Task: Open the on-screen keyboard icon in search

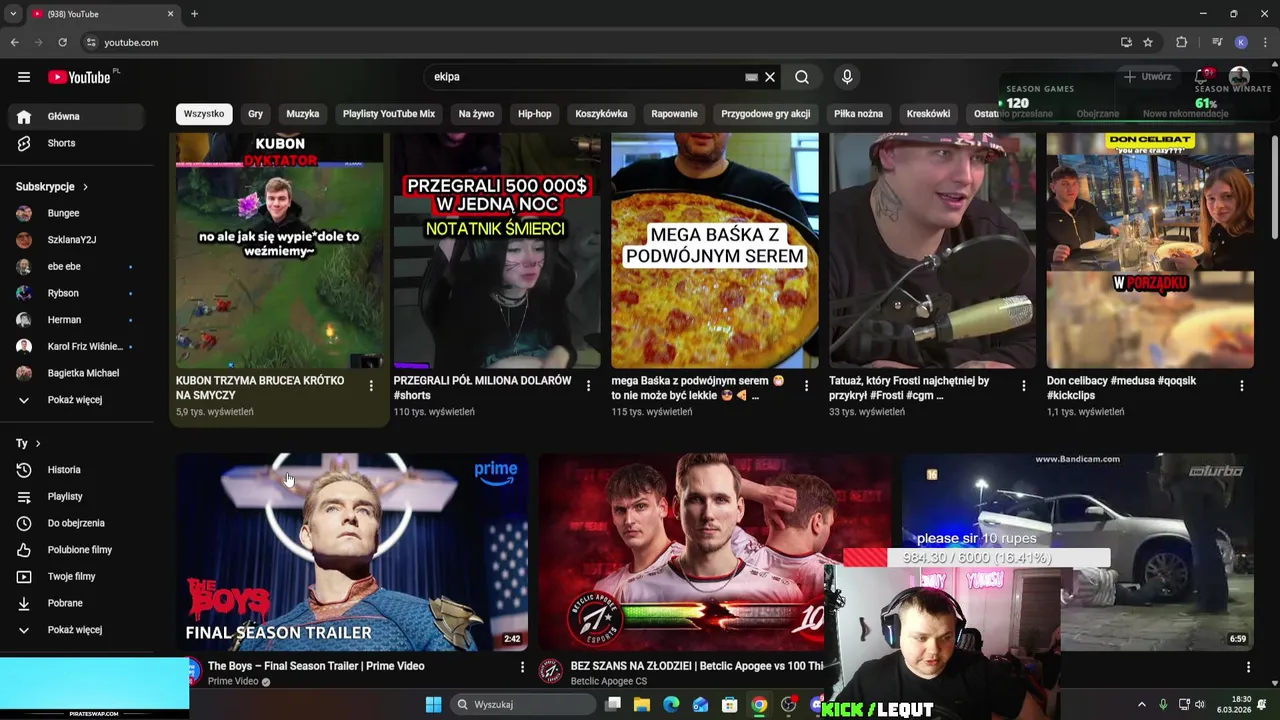Action: coord(752,77)
